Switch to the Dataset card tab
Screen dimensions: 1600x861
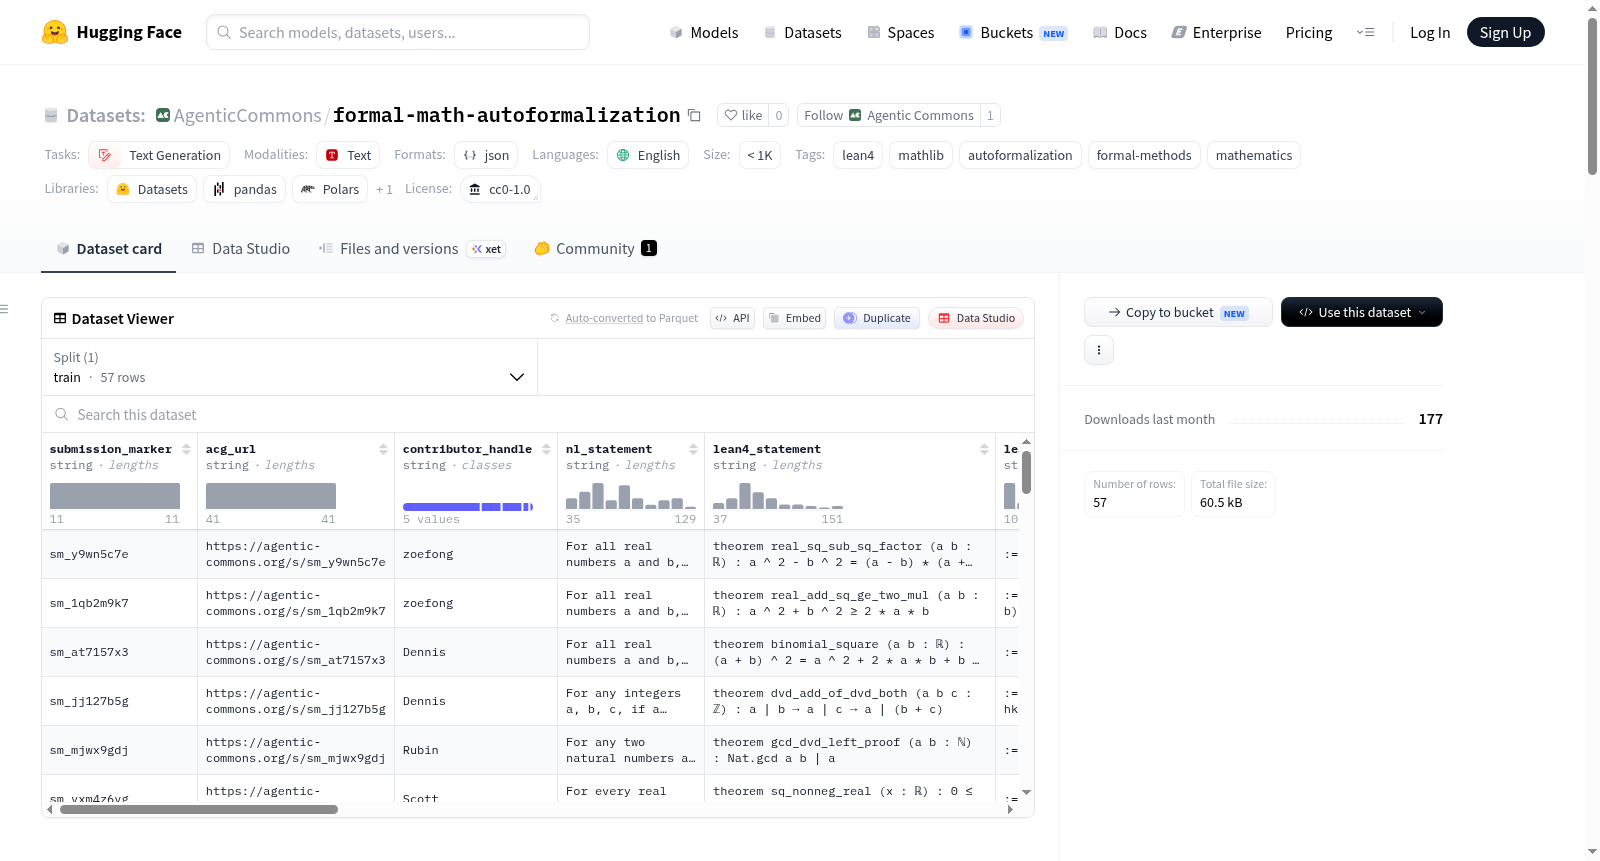[x=109, y=249]
